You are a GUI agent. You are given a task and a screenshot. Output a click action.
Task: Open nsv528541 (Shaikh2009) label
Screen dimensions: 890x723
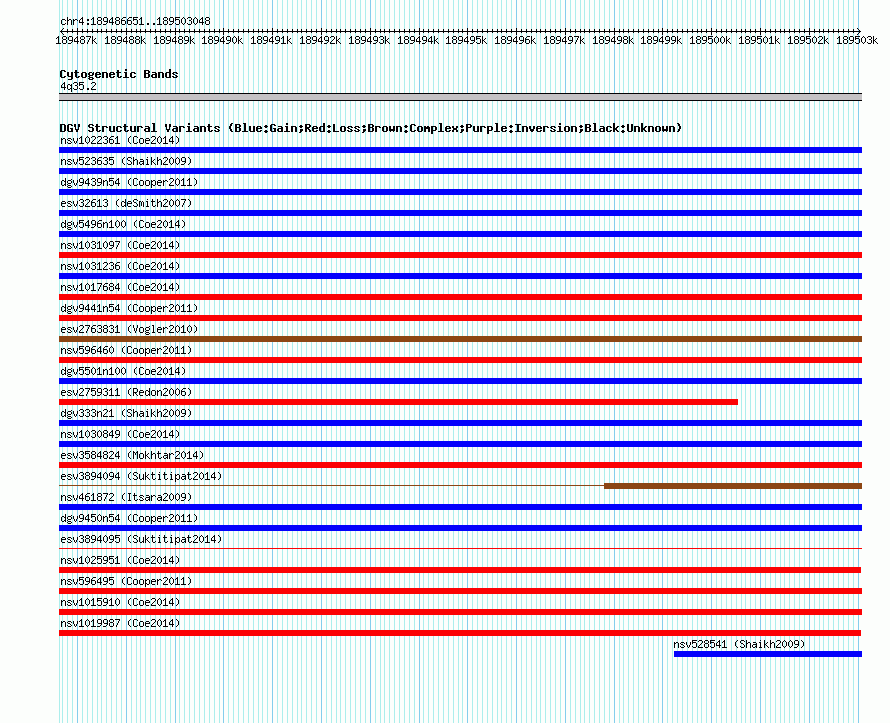point(739,644)
